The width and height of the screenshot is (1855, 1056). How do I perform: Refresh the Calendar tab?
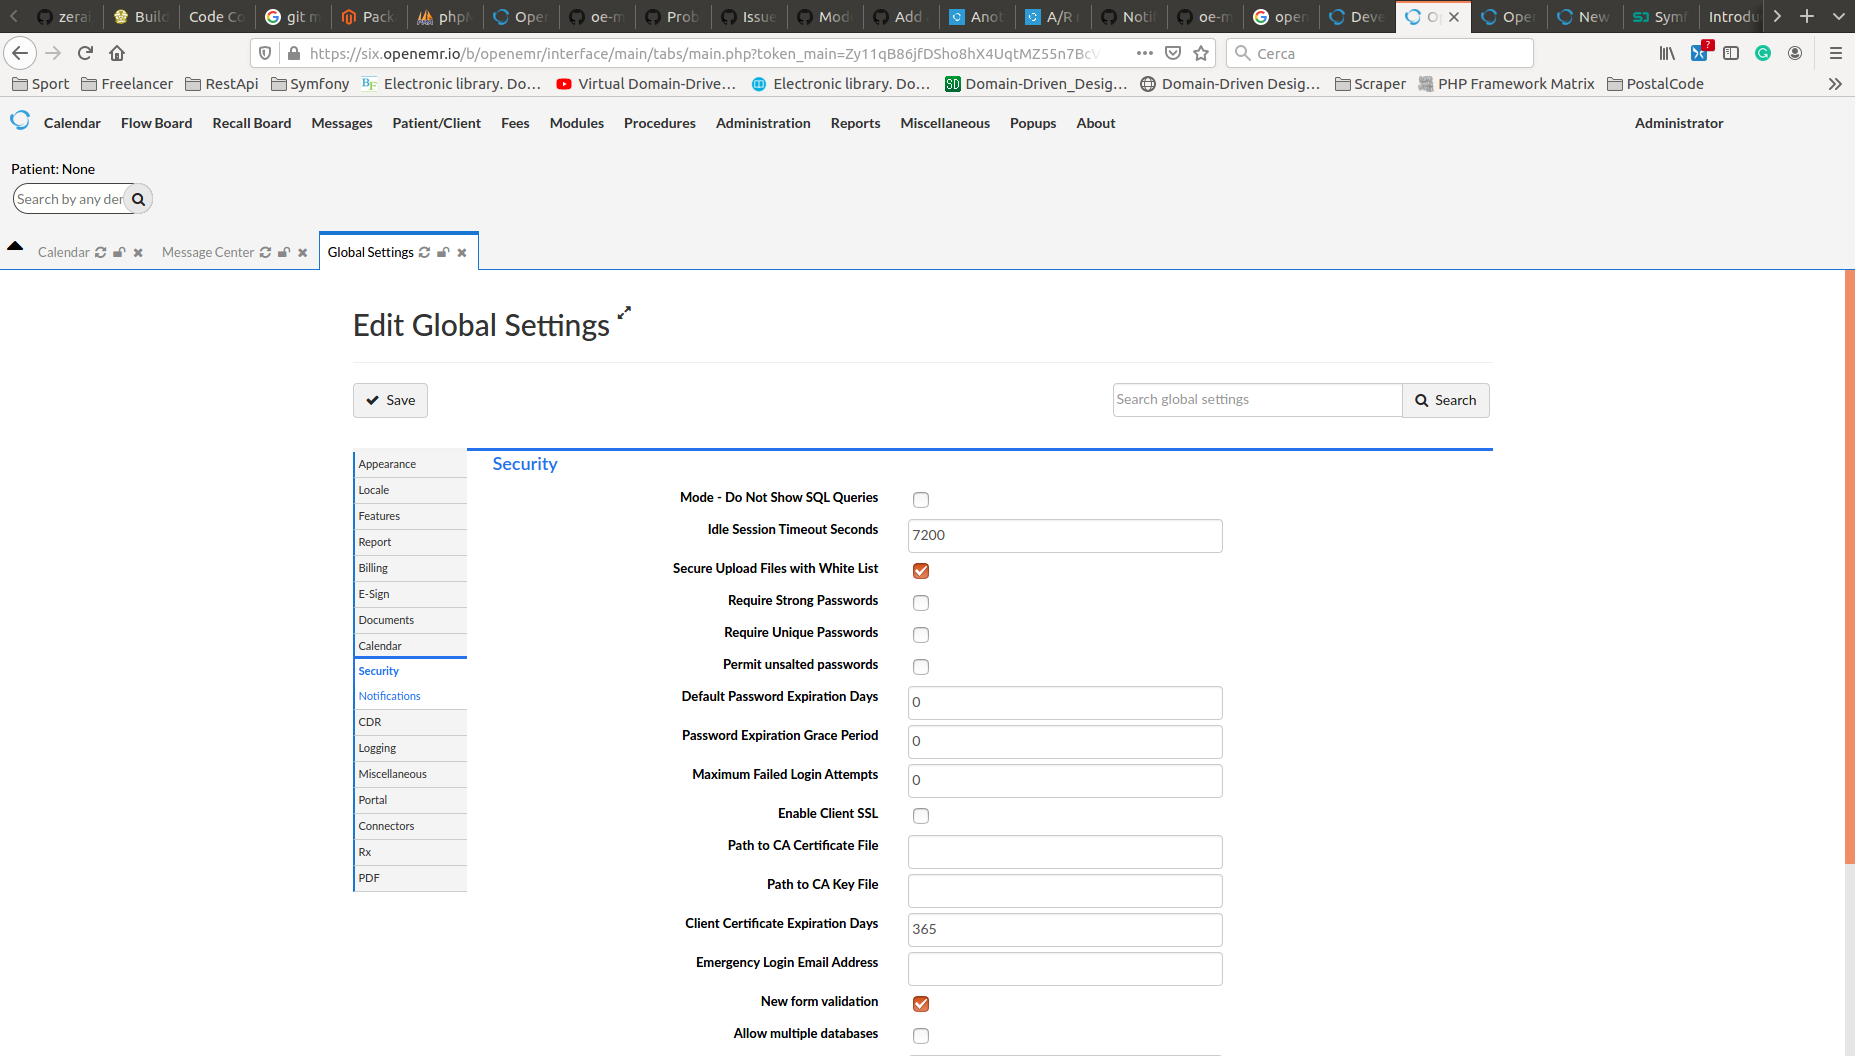click(x=100, y=252)
